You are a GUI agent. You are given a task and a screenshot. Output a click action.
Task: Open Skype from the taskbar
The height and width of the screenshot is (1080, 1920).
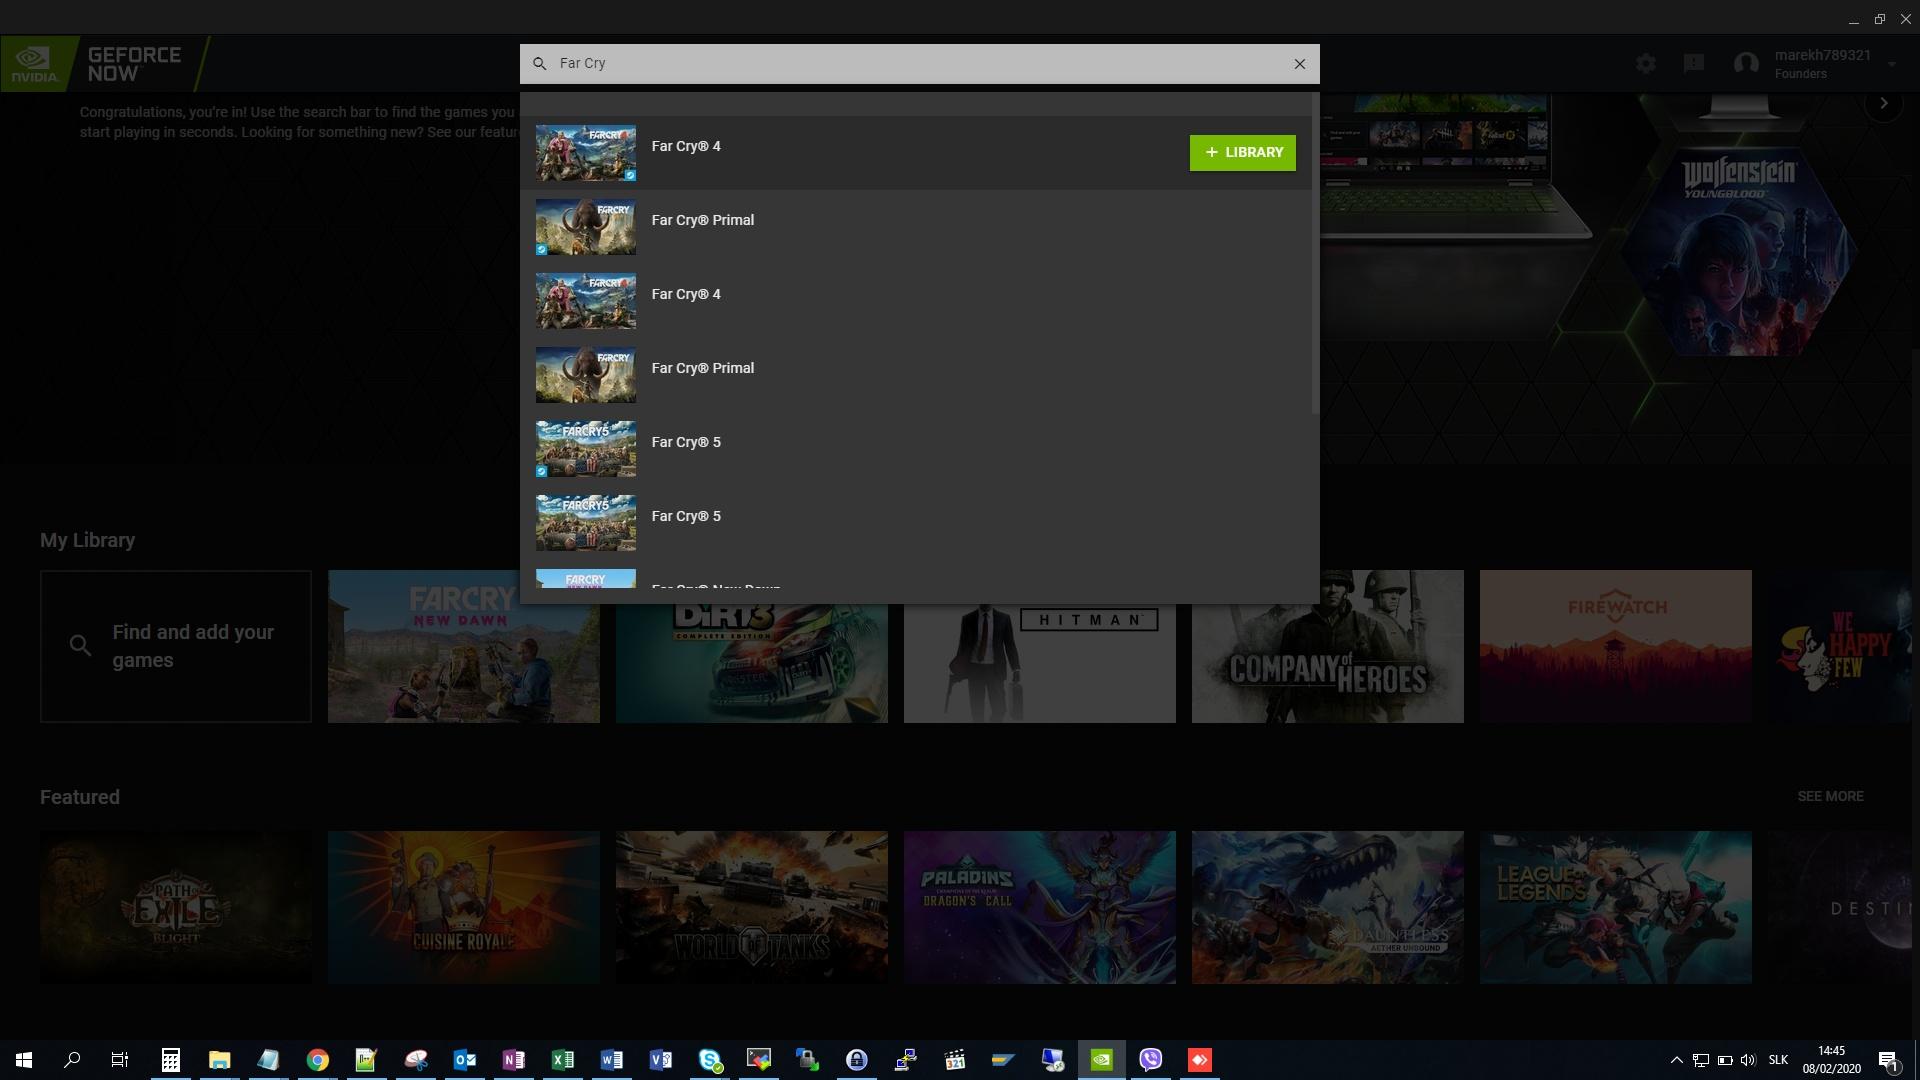point(710,1060)
